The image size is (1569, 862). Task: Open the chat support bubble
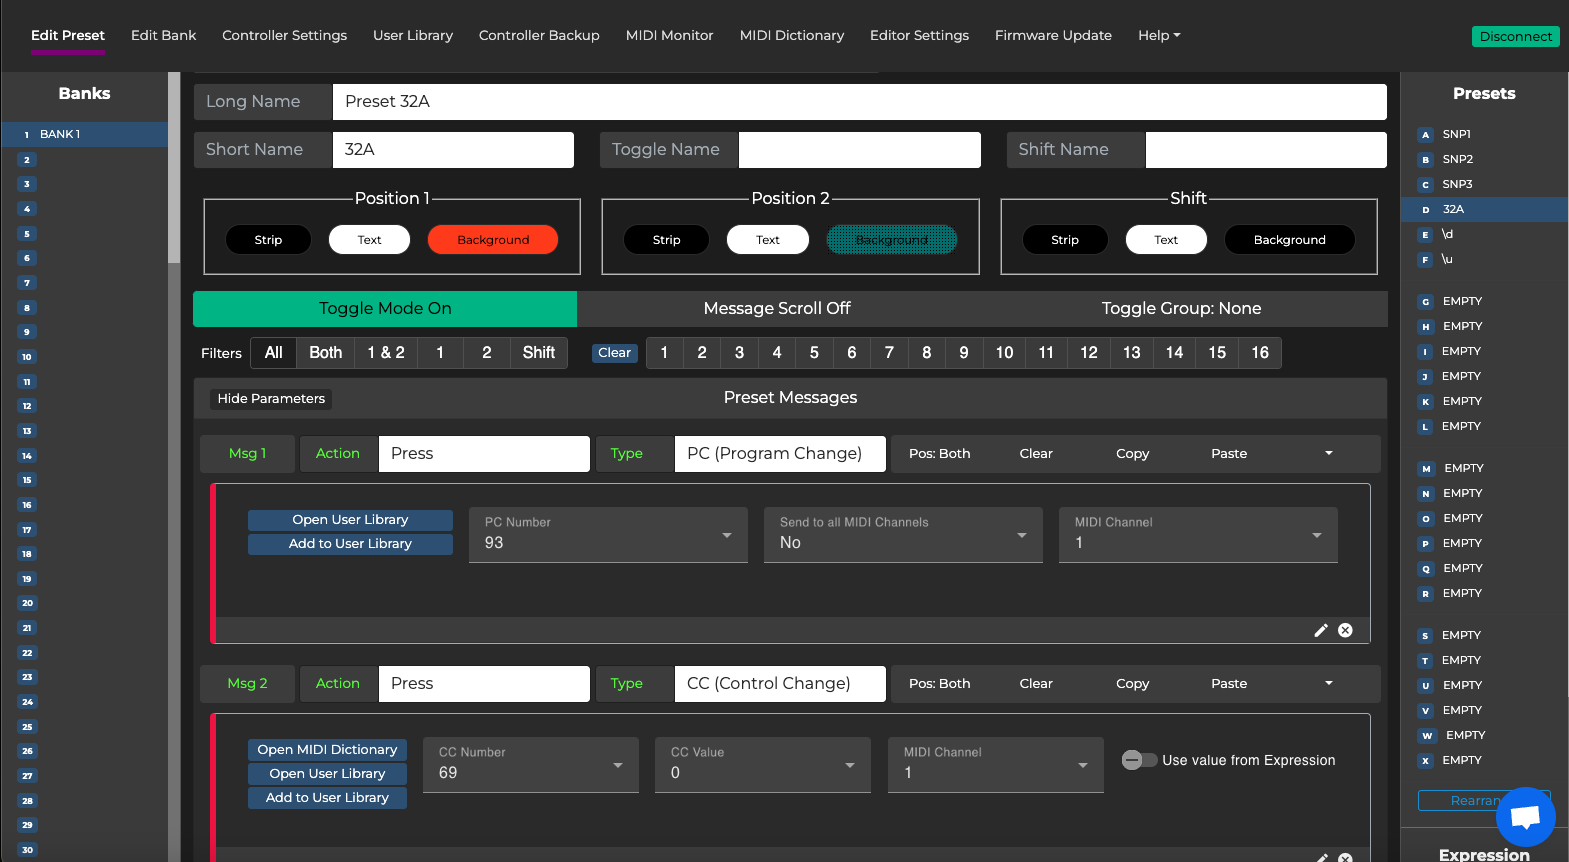click(x=1525, y=816)
